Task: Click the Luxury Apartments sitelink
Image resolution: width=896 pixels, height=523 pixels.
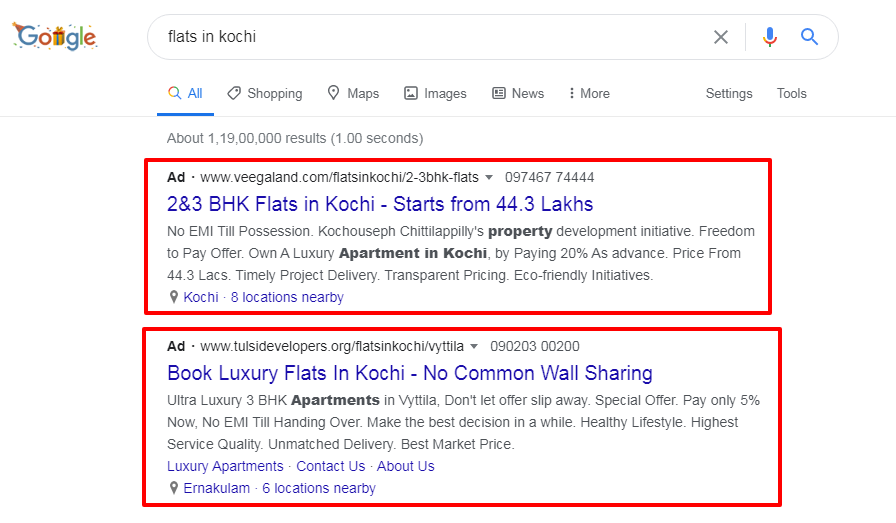Action: 225,466
